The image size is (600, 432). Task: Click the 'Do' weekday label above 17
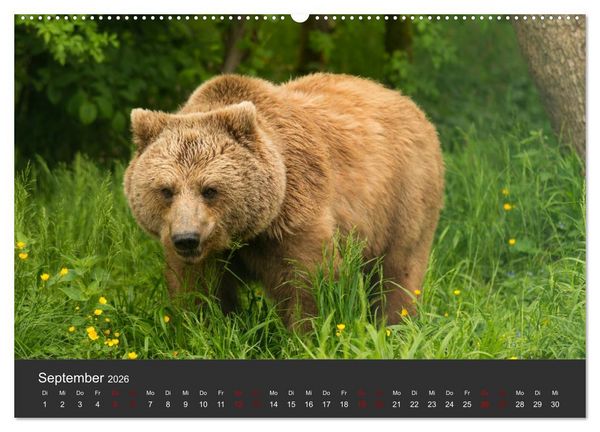pos(326,393)
